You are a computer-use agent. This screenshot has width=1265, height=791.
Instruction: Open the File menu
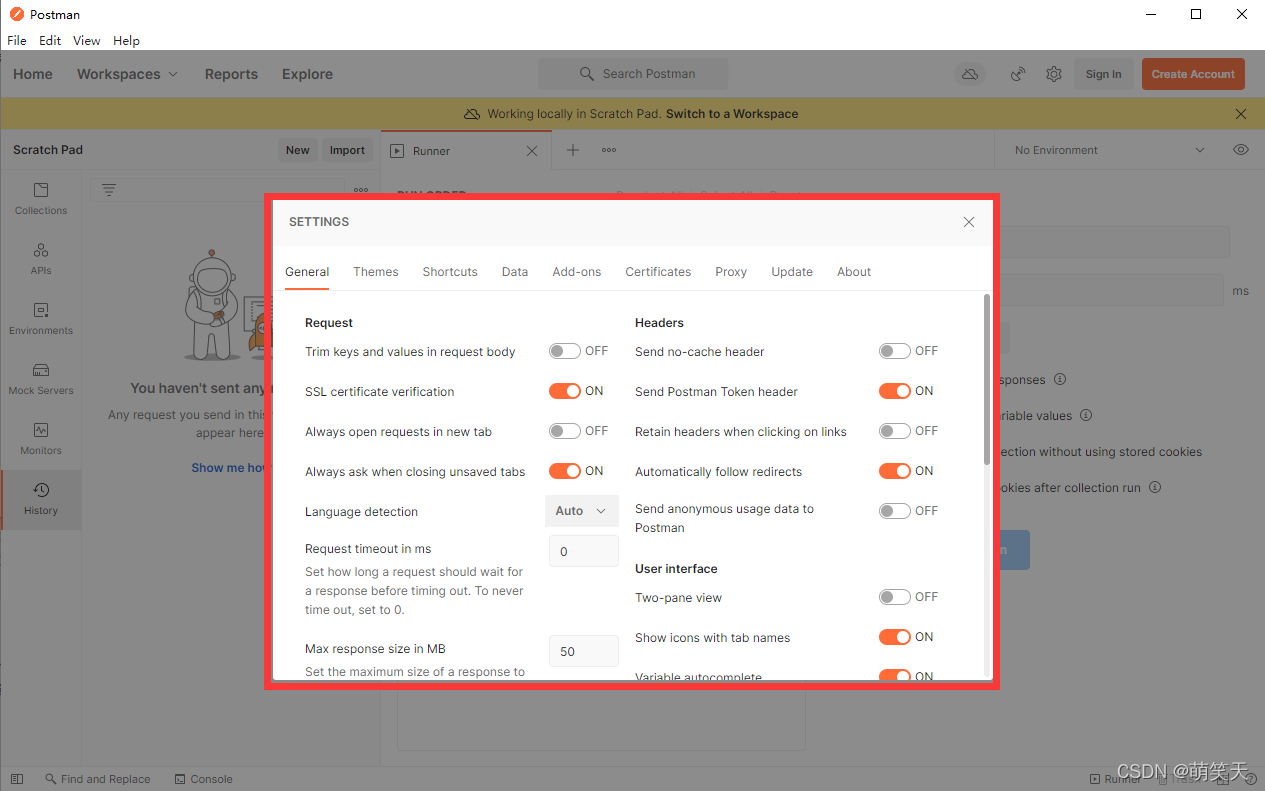17,41
